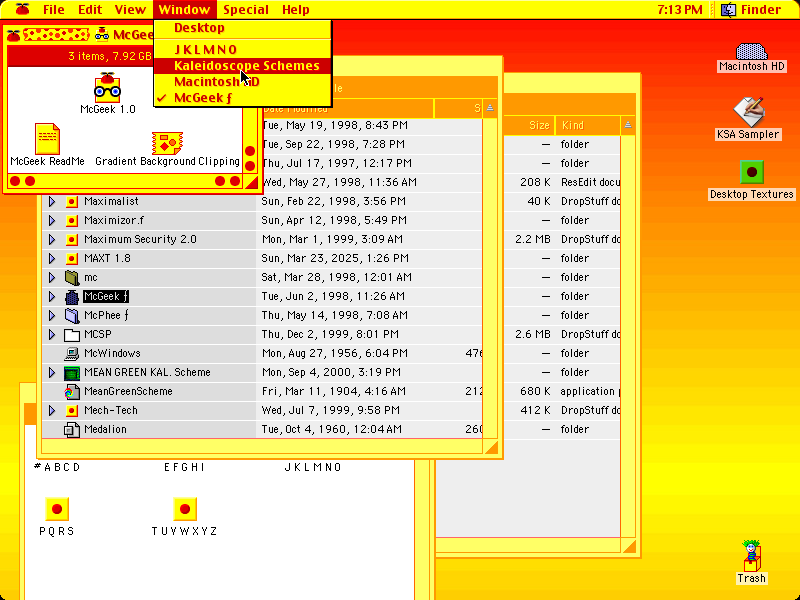Select the McGeek ReadMe document icon
800x600 pixels.
(x=47, y=139)
